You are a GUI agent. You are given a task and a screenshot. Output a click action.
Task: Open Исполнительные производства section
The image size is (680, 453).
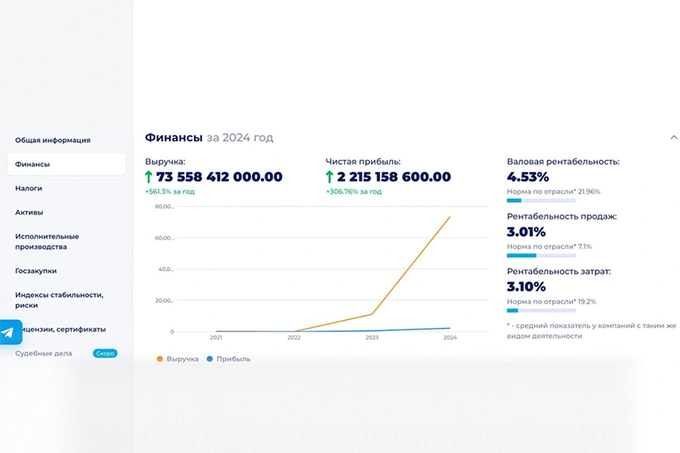point(47,241)
